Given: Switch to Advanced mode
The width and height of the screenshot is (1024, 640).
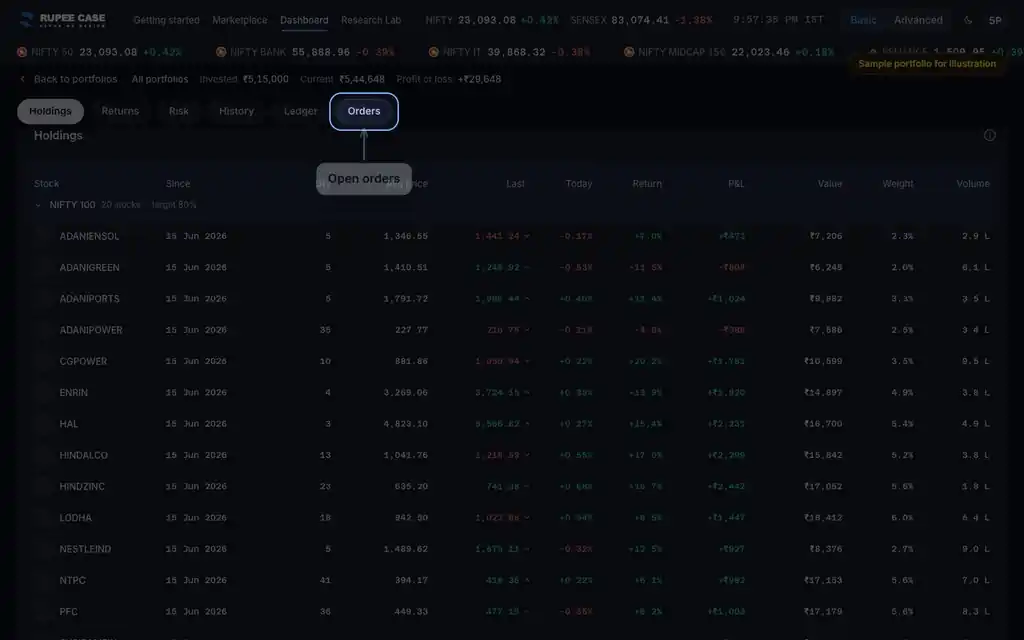Looking at the screenshot, I should 918,20.
